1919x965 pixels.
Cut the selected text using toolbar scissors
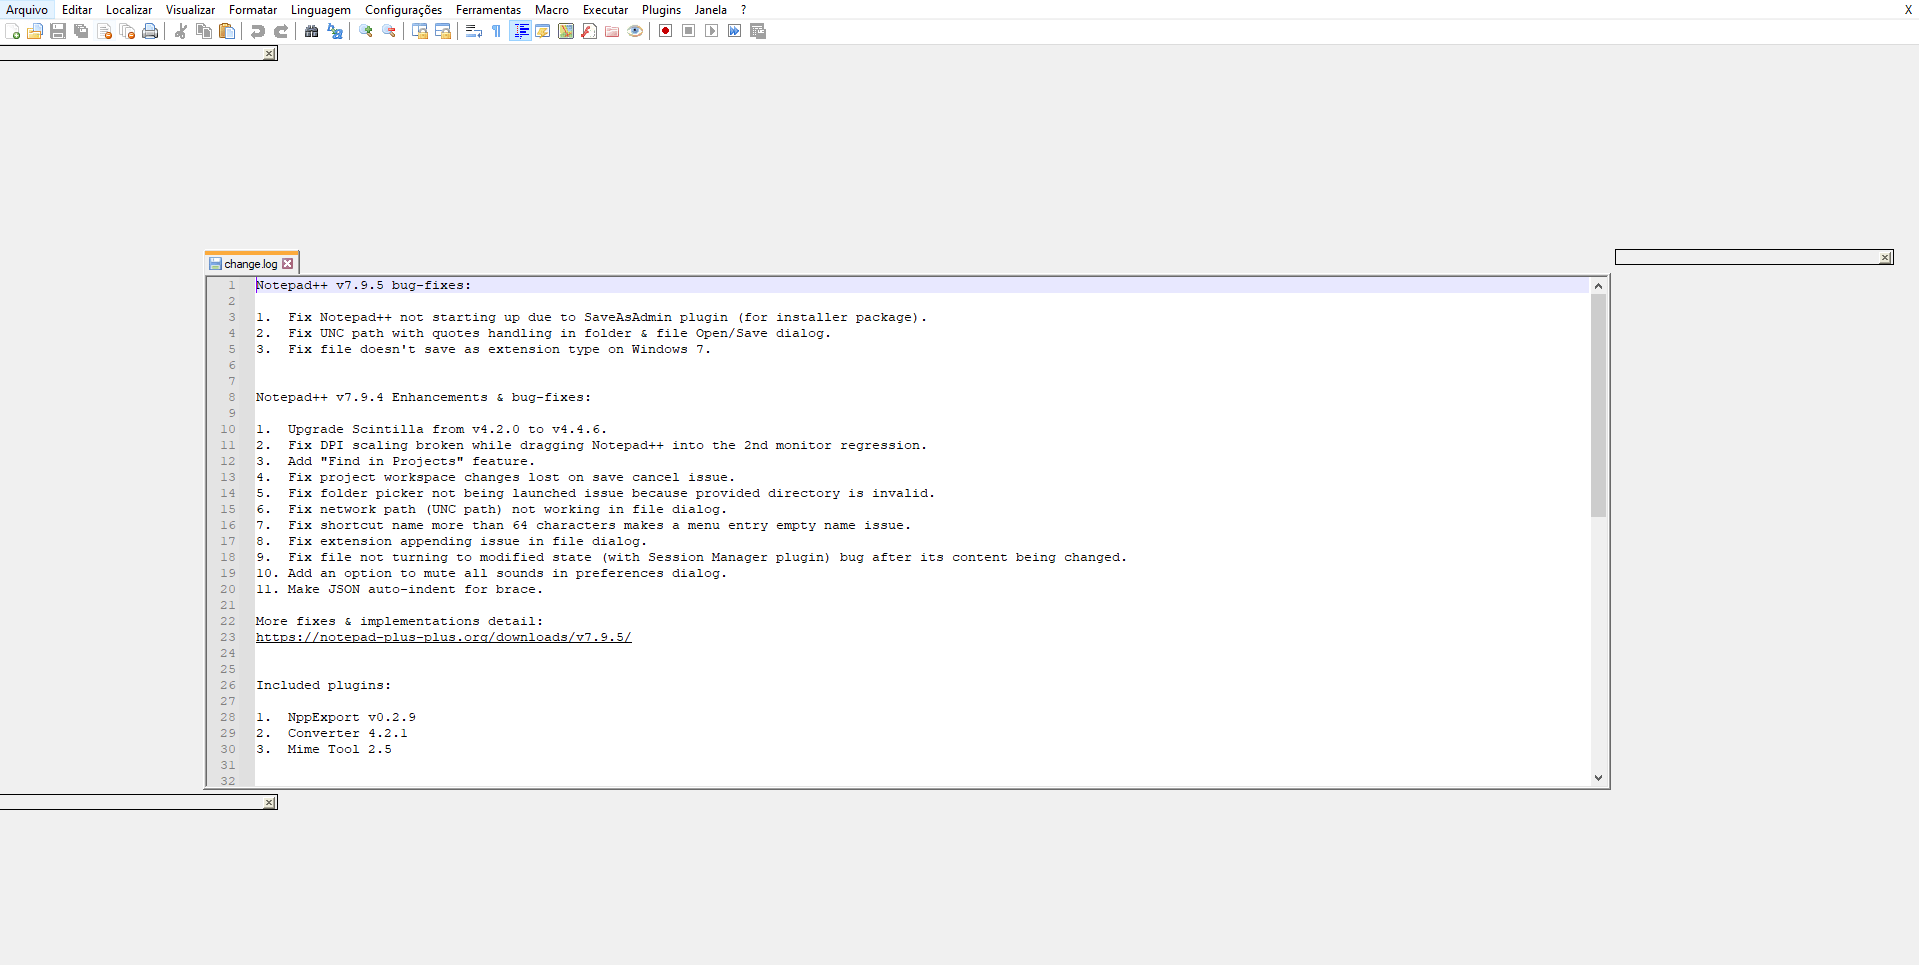pyautogui.click(x=180, y=31)
